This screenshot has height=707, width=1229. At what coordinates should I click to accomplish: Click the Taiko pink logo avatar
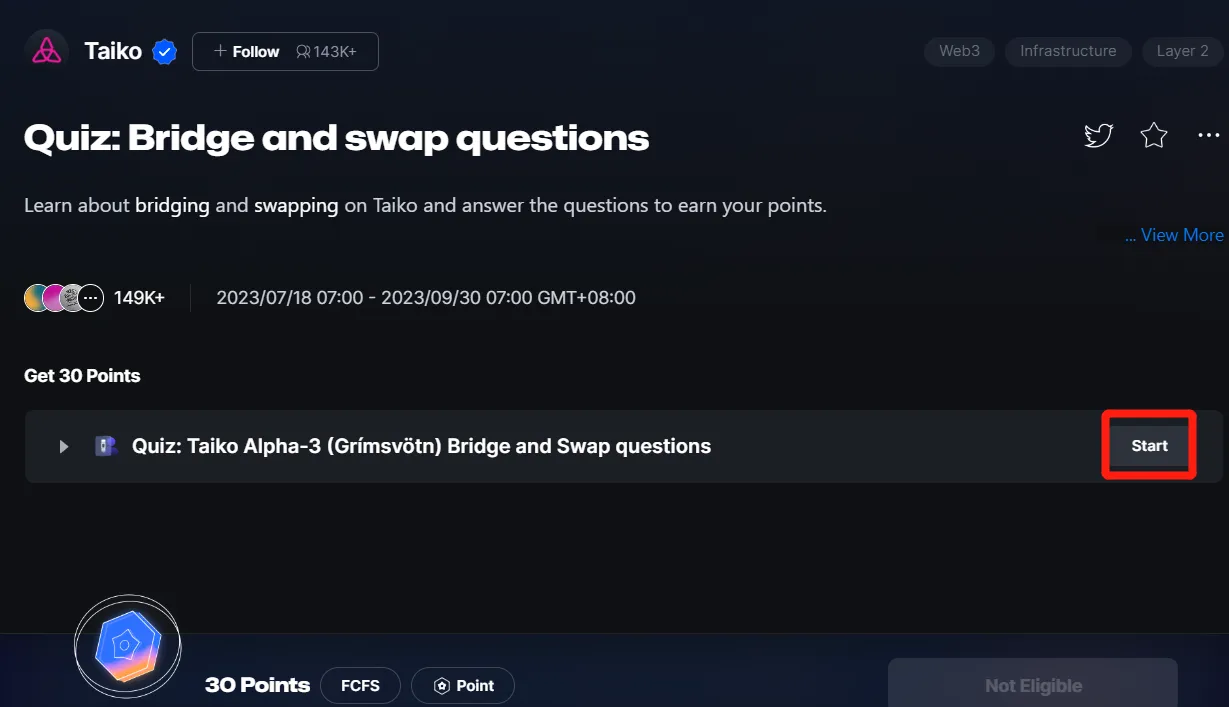point(47,51)
